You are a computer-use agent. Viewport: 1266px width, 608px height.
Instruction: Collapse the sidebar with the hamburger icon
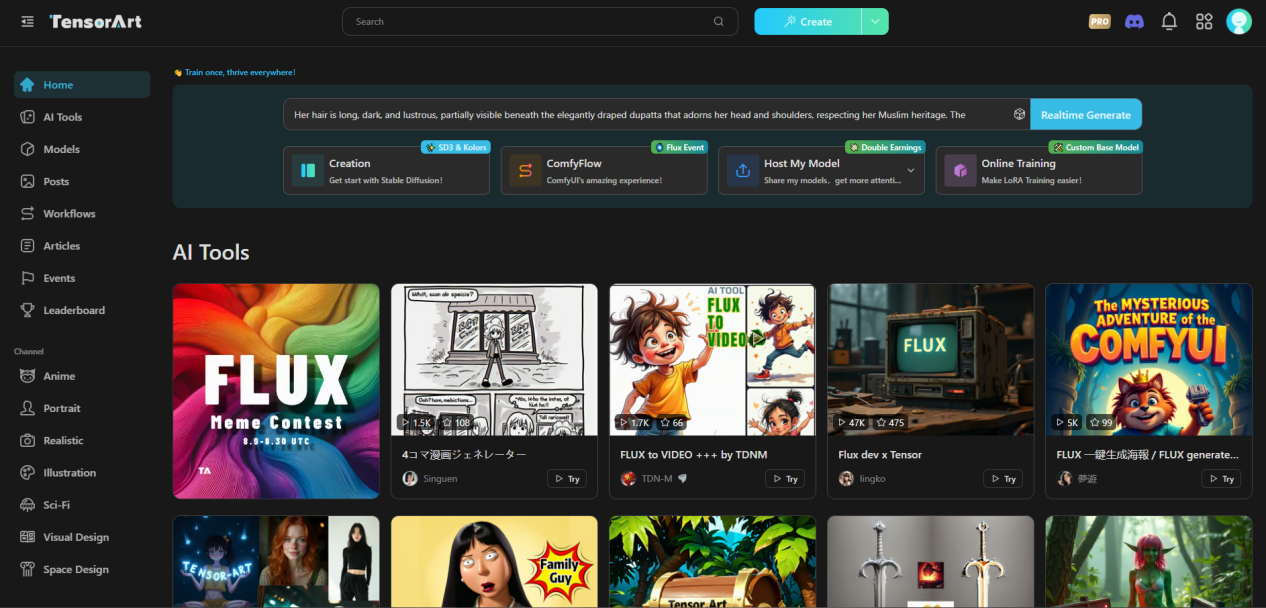click(x=27, y=21)
